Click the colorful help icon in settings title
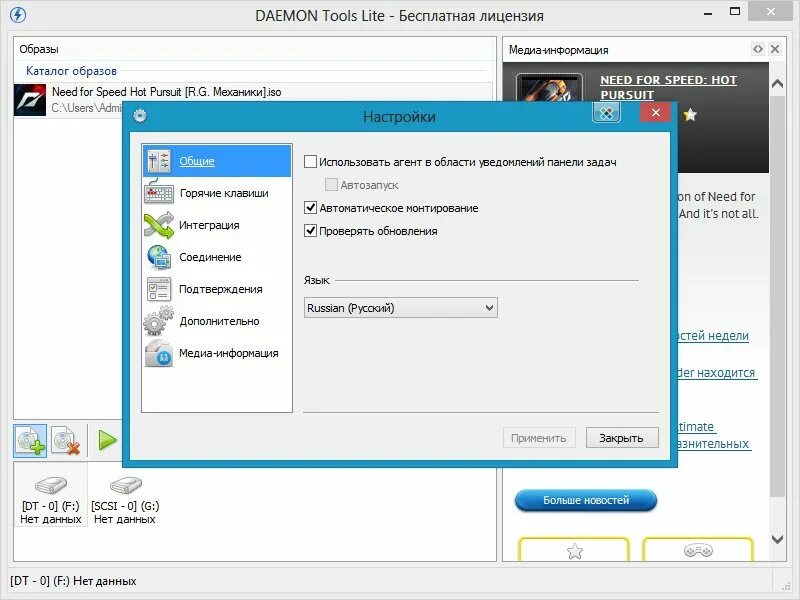Screen dimensions: 800x600 pos(606,113)
